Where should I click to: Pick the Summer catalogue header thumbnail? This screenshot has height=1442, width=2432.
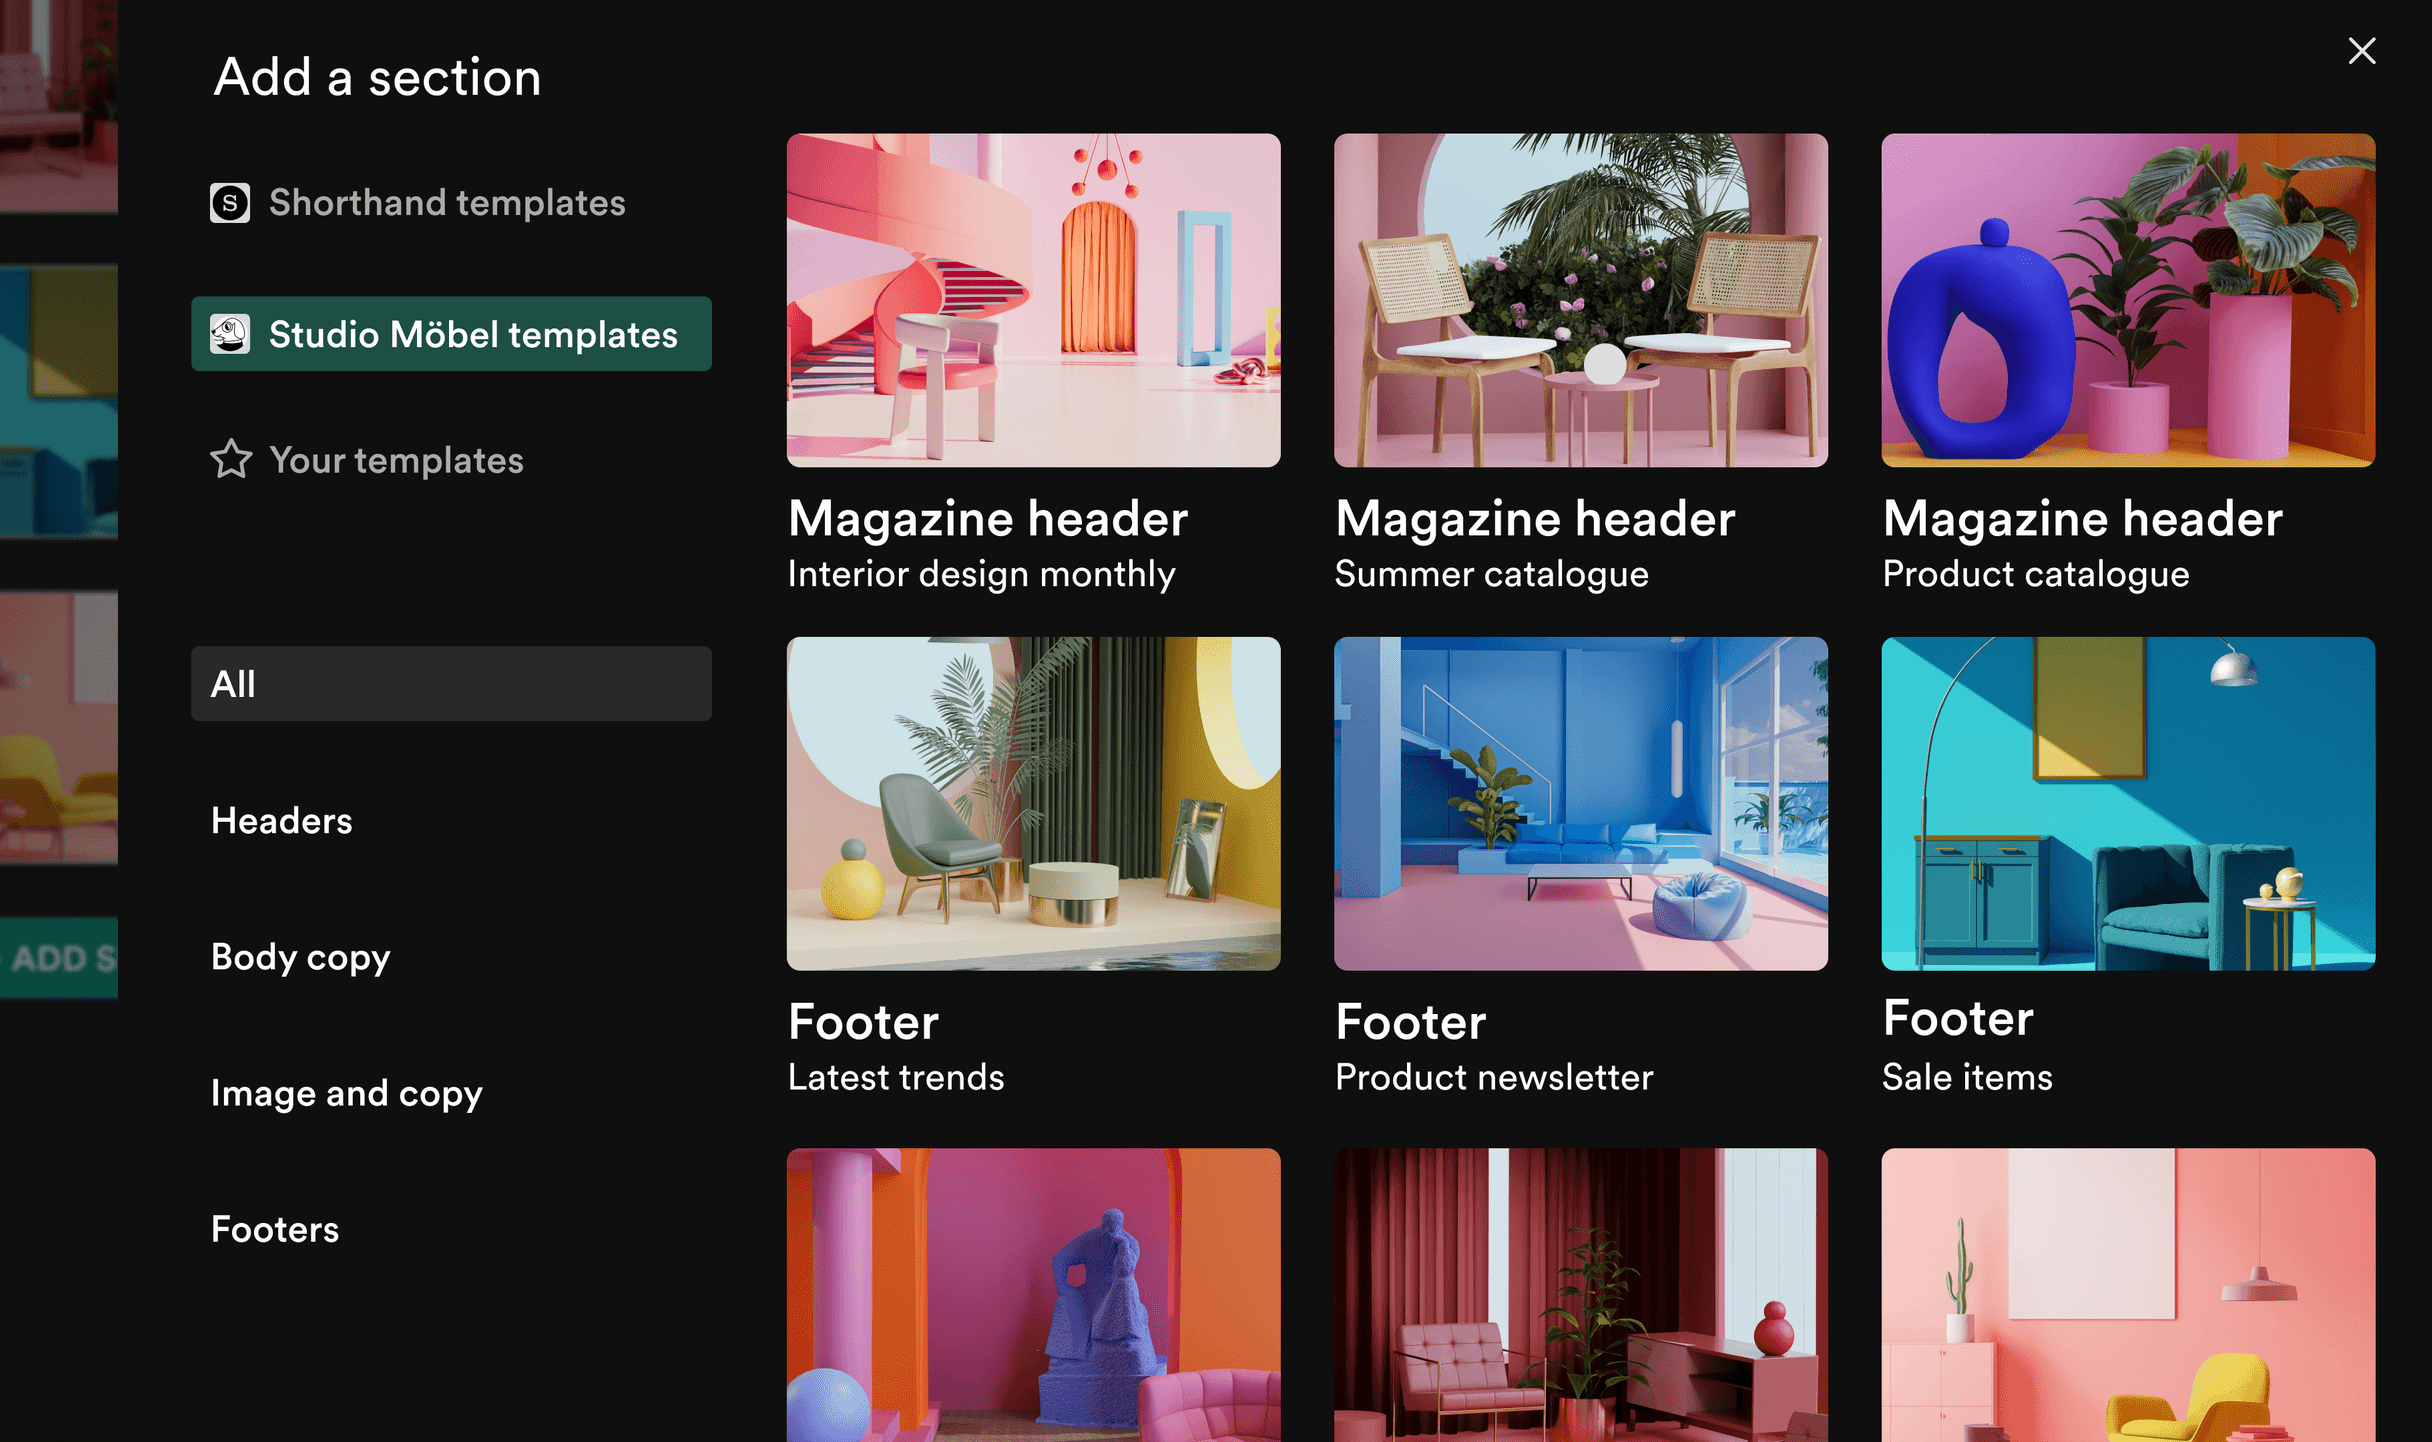tap(1580, 300)
